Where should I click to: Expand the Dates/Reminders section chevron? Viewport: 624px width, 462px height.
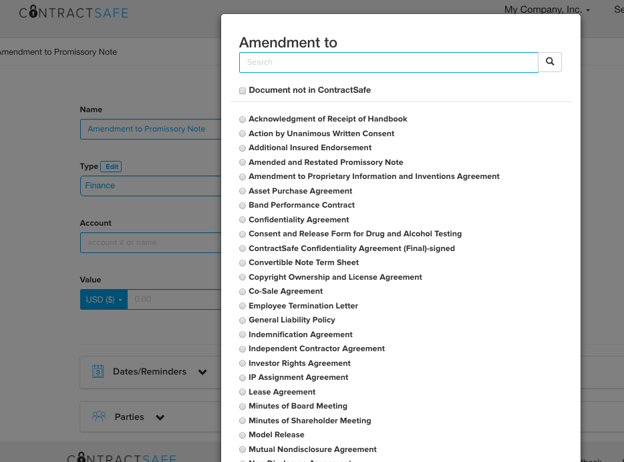point(203,372)
